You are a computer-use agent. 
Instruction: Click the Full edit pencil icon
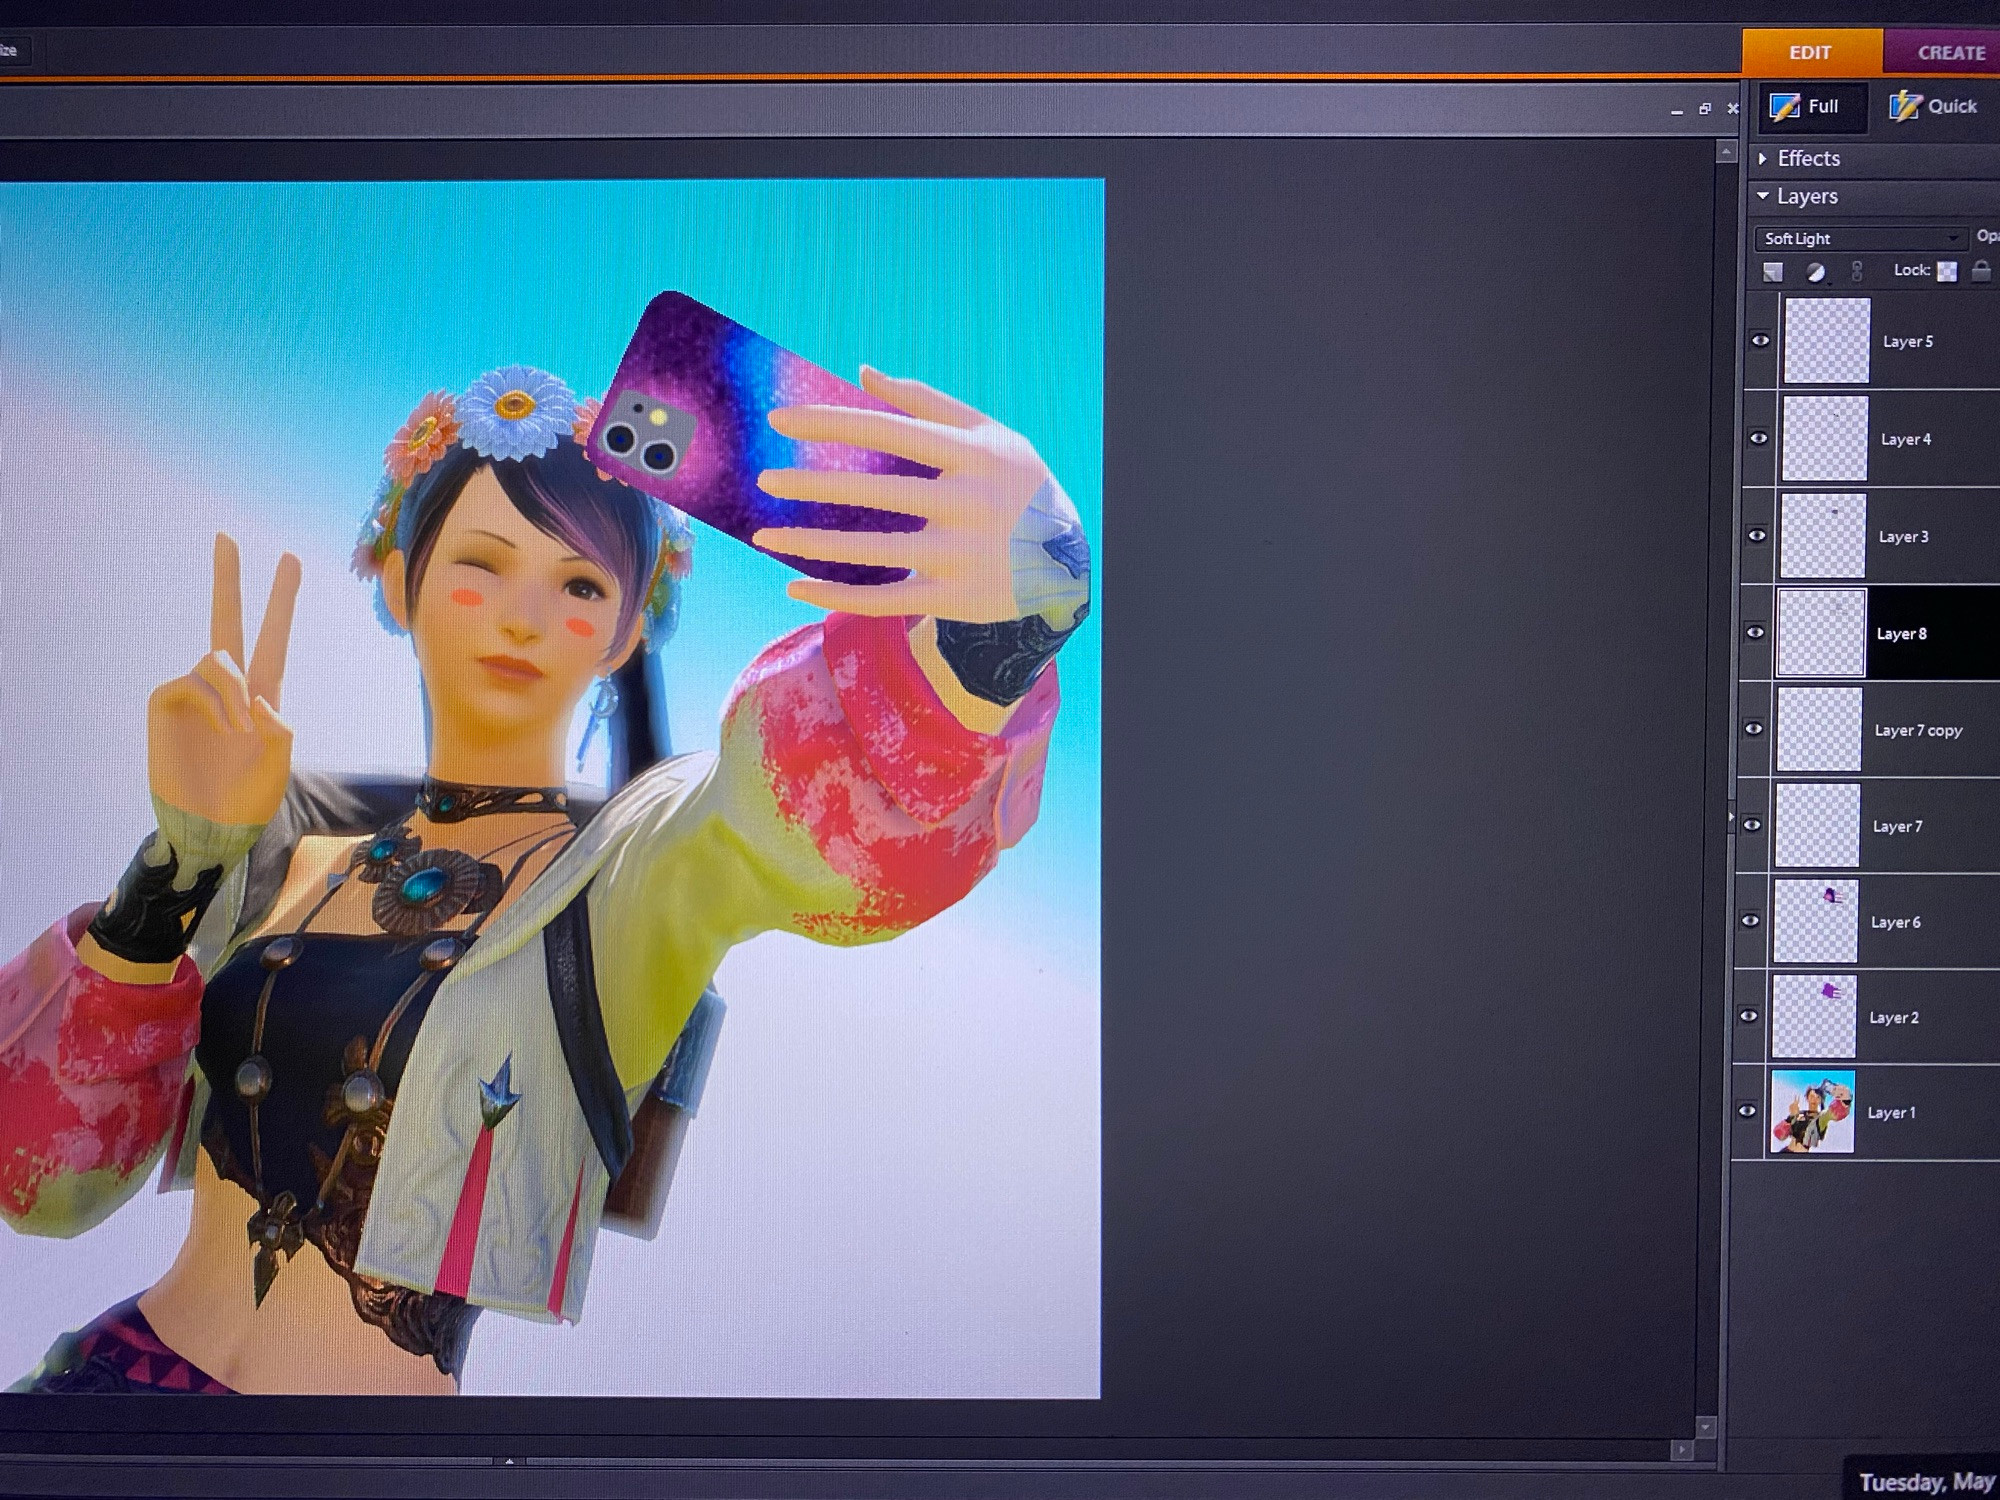1784,106
